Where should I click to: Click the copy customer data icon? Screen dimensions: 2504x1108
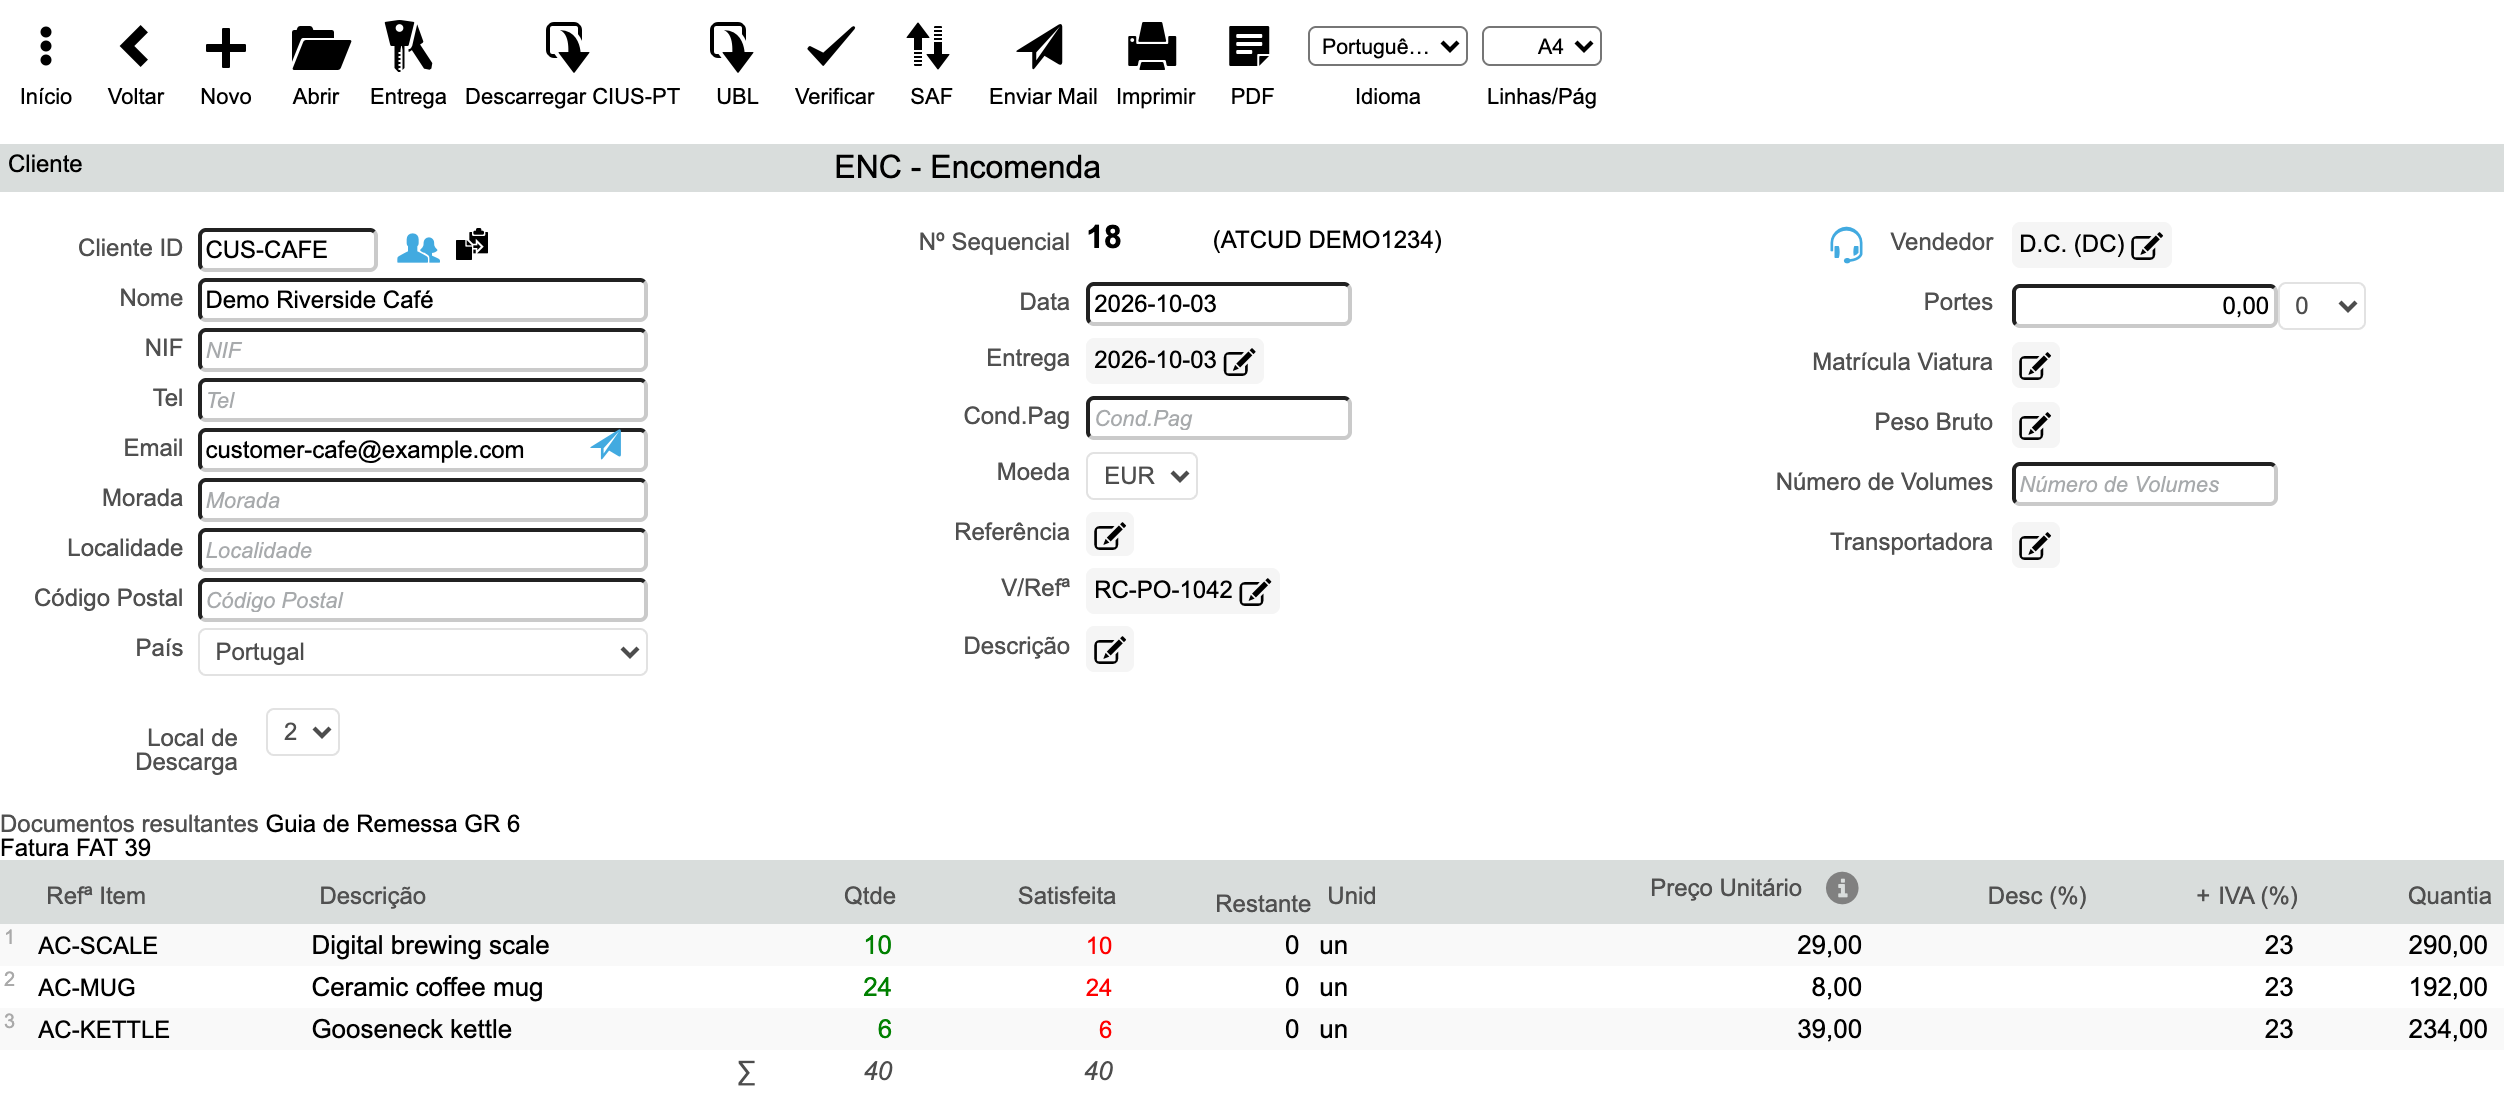coord(472,245)
